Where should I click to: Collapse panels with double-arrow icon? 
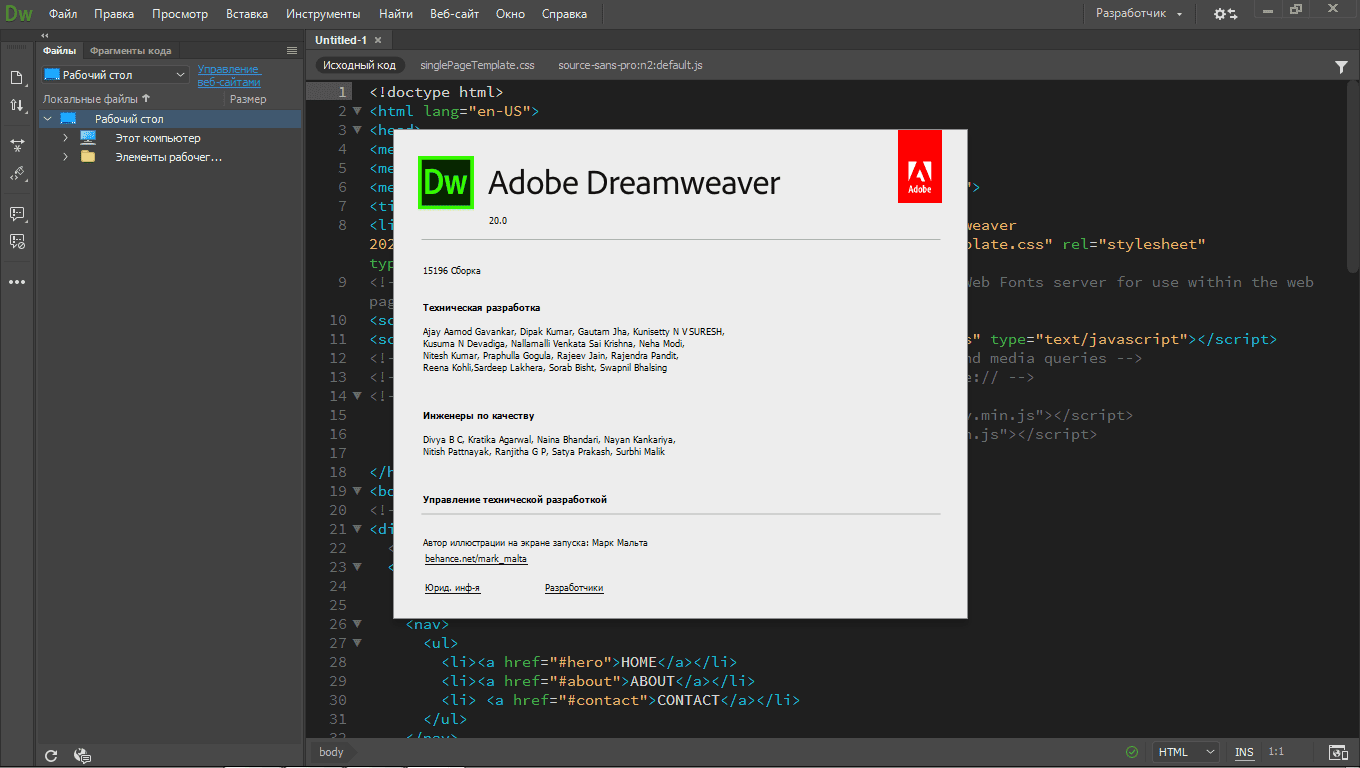point(44,35)
